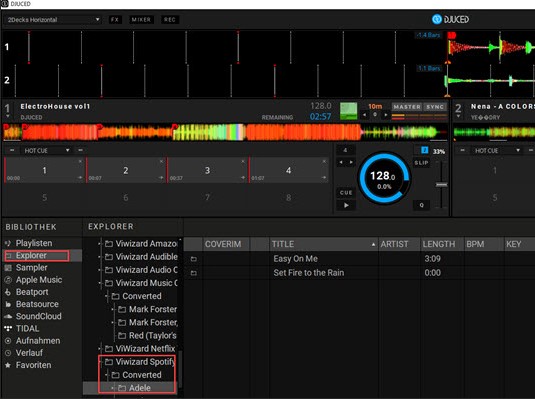535x399 pixels.
Task: Select the track Easy On Me
Action: [x=295, y=259]
